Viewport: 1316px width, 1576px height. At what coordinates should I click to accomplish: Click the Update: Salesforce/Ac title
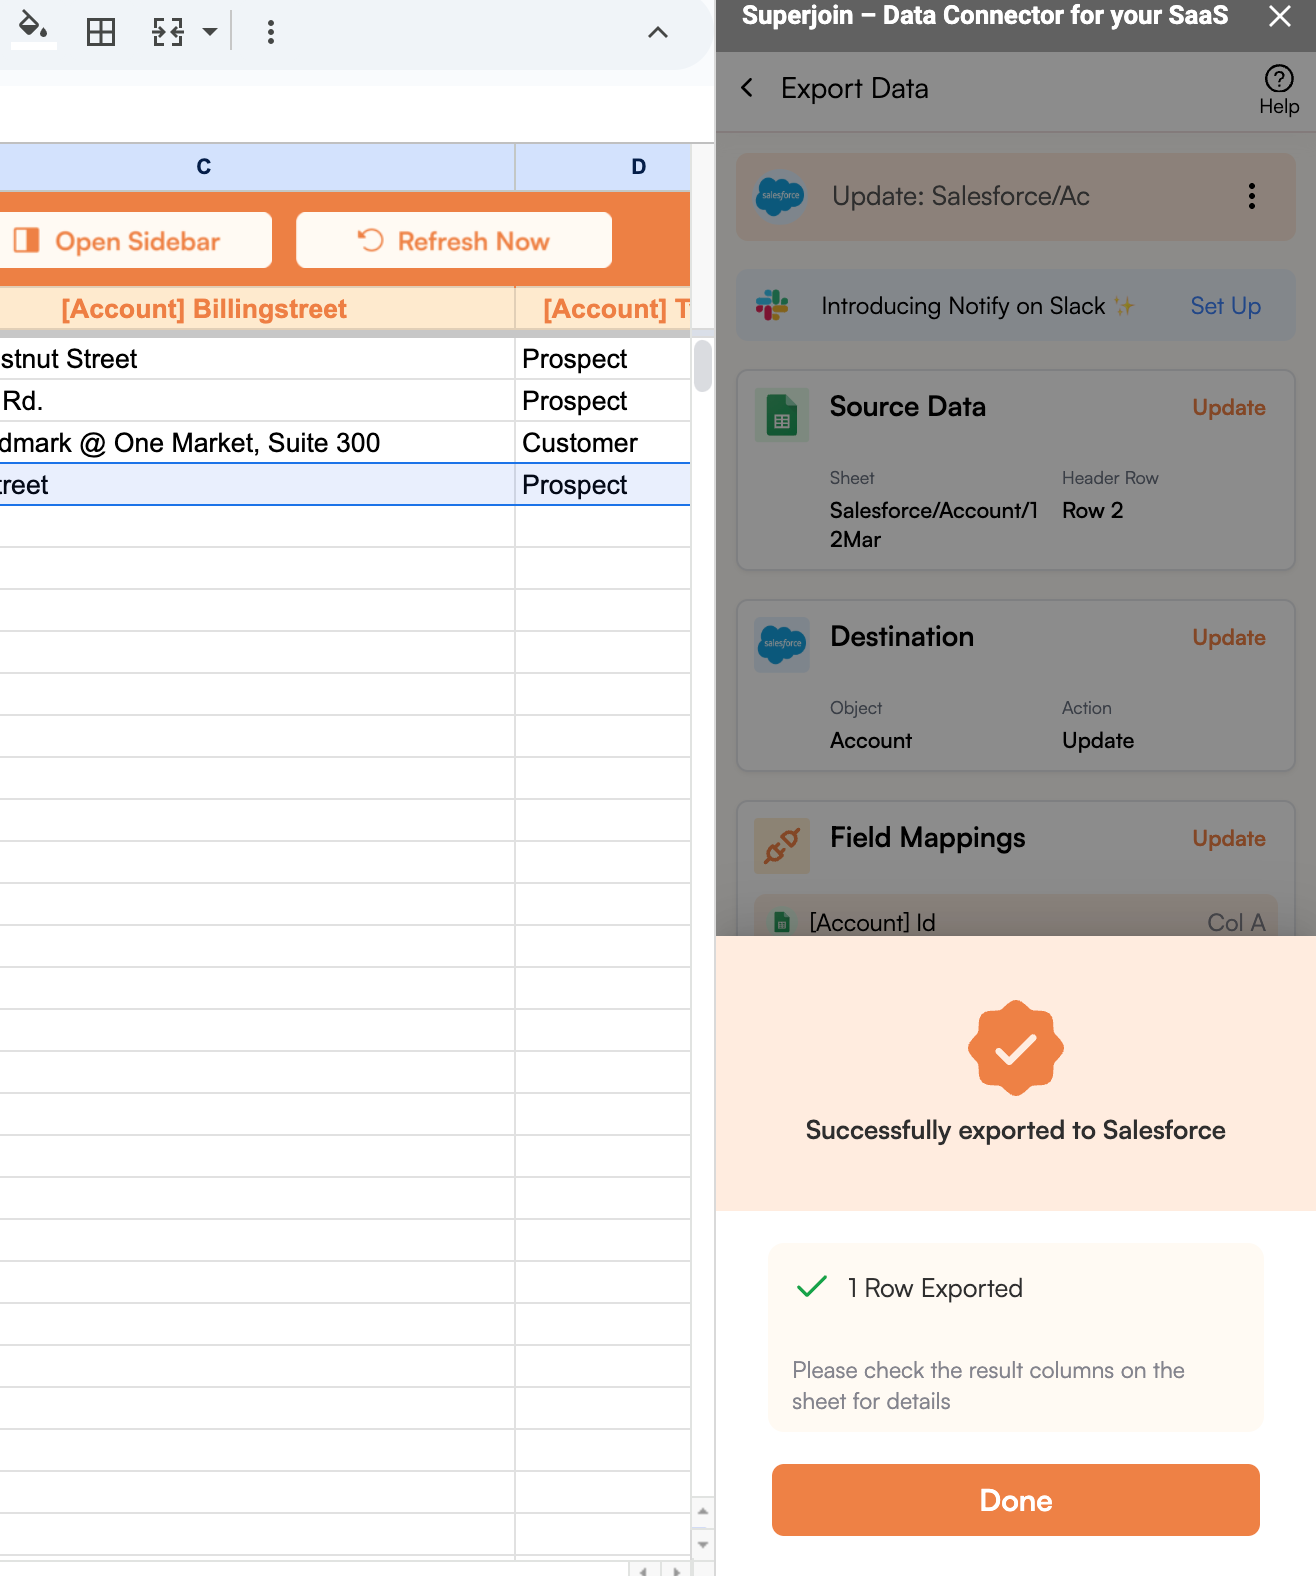(961, 196)
